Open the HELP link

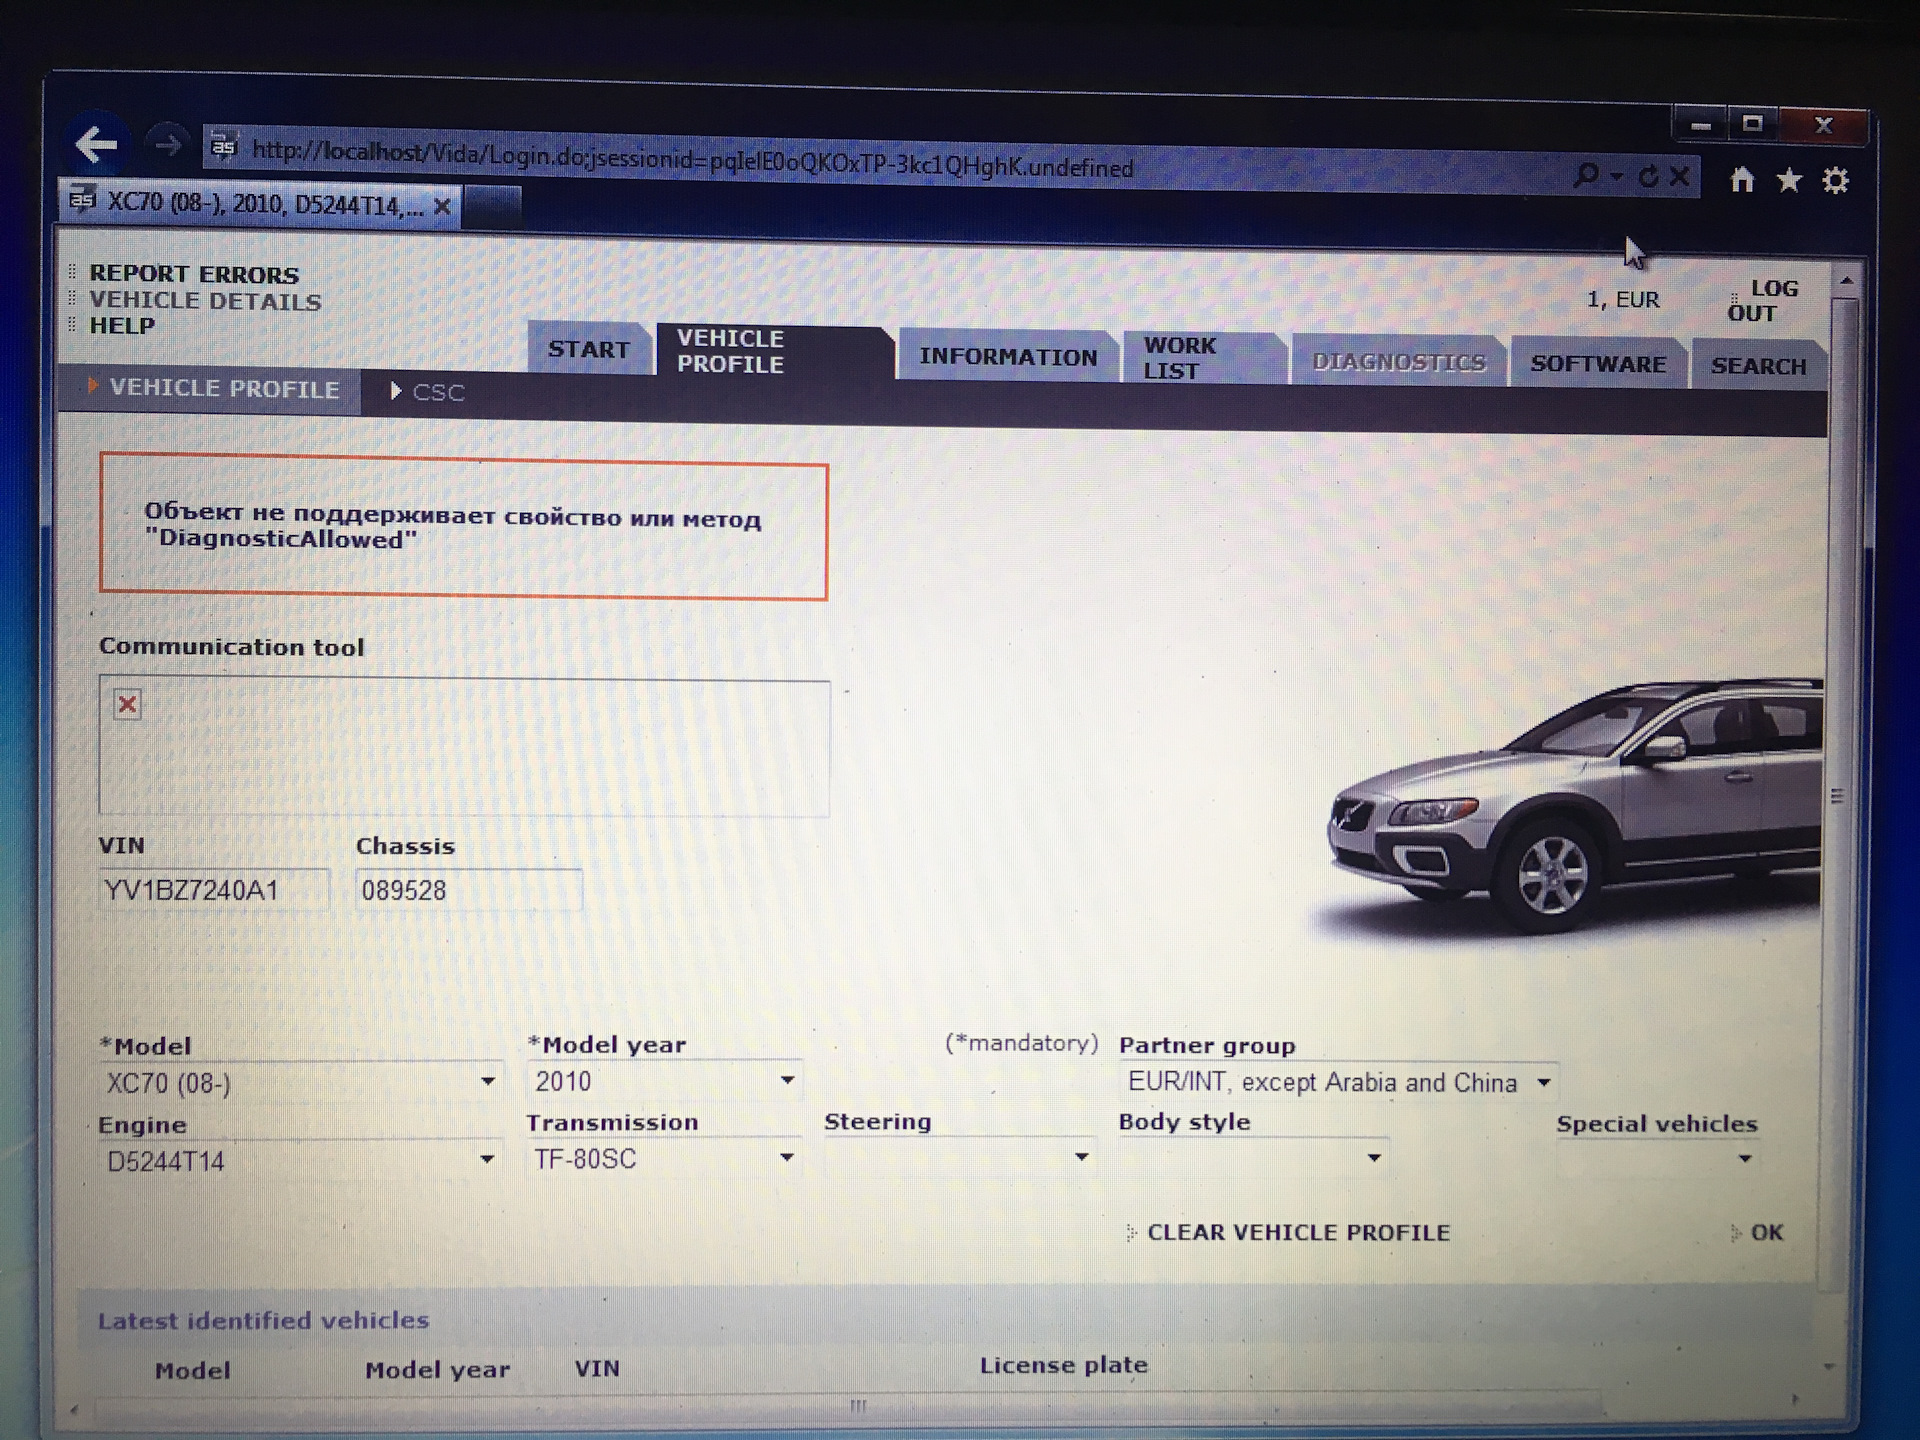click(x=122, y=326)
